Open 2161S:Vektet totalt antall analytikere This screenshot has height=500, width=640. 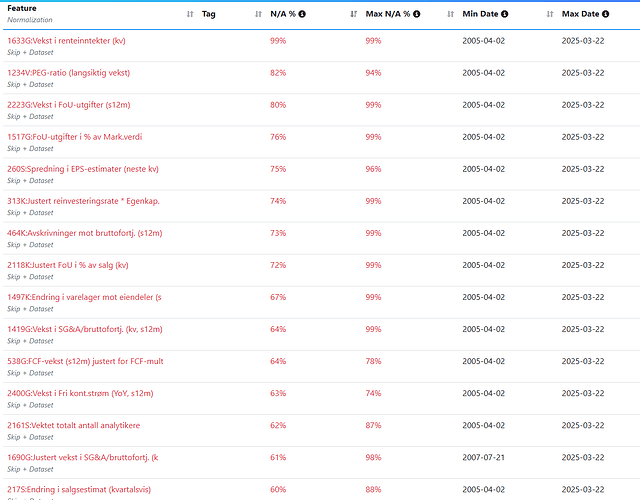tap(73, 425)
